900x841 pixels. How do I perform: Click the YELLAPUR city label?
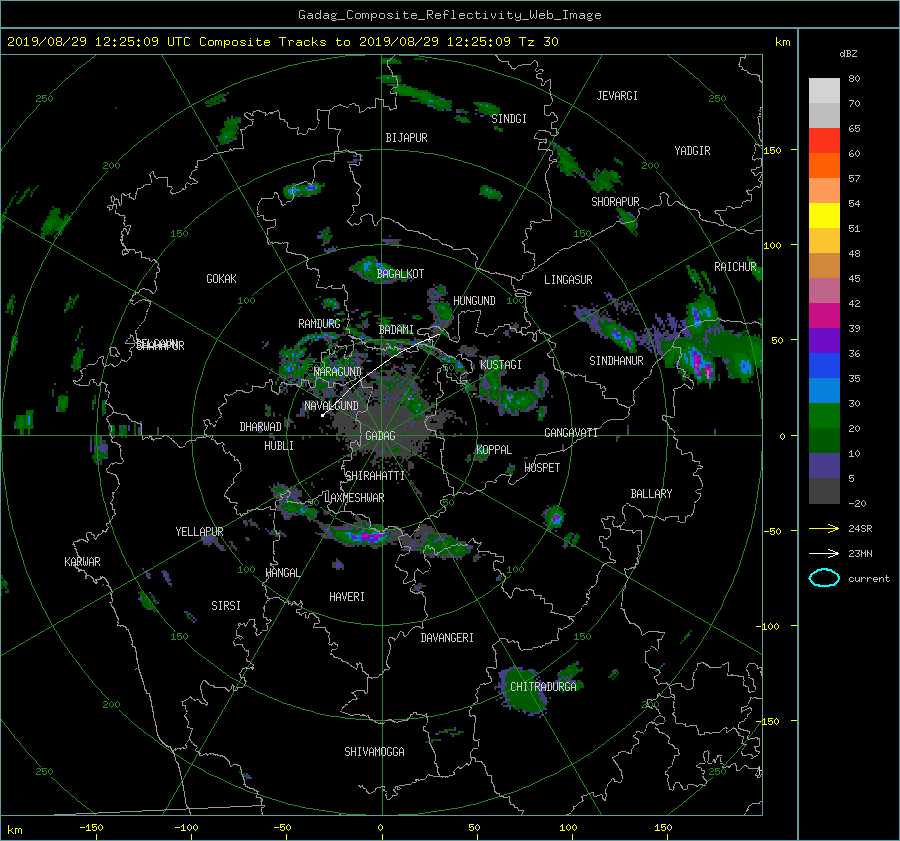(199, 532)
